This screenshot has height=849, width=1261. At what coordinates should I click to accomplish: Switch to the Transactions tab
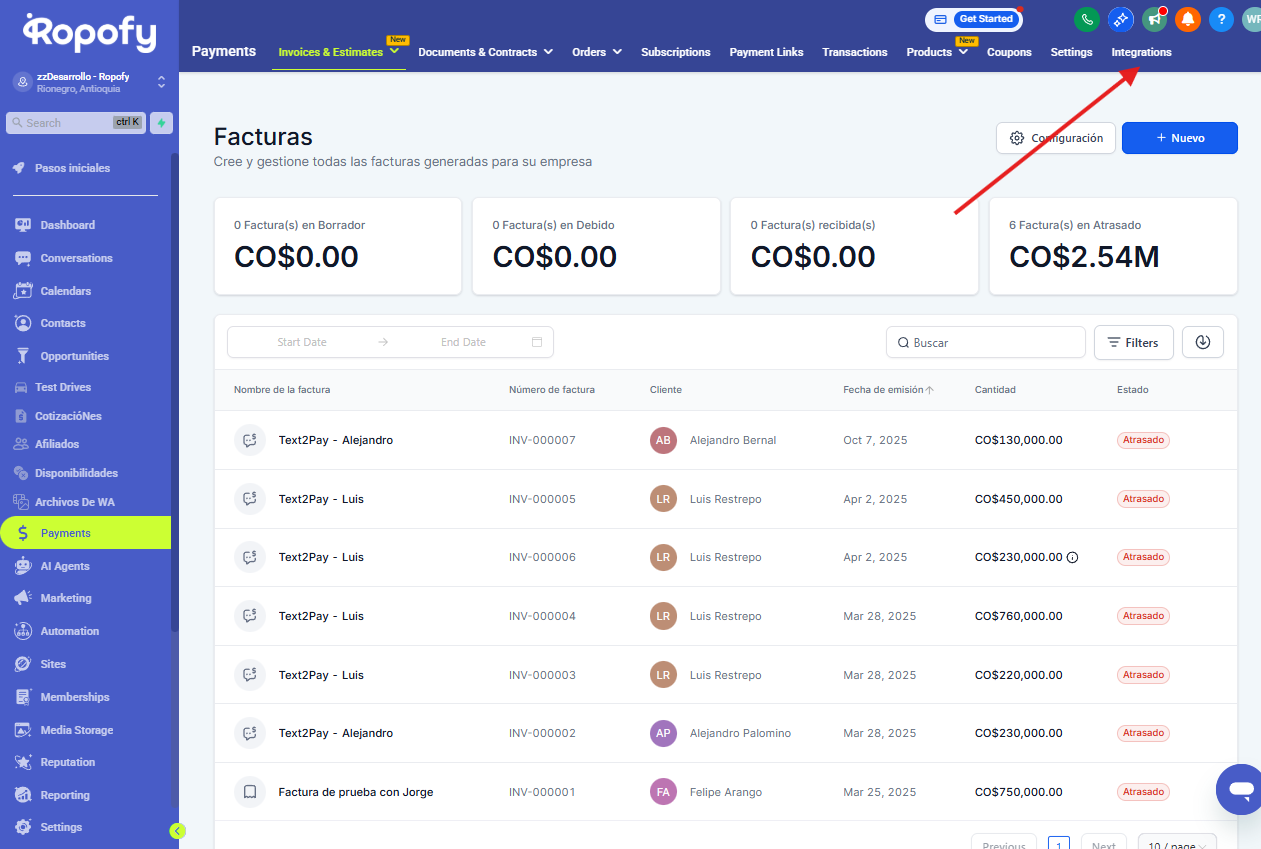pyautogui.click(x=854, y=52)
